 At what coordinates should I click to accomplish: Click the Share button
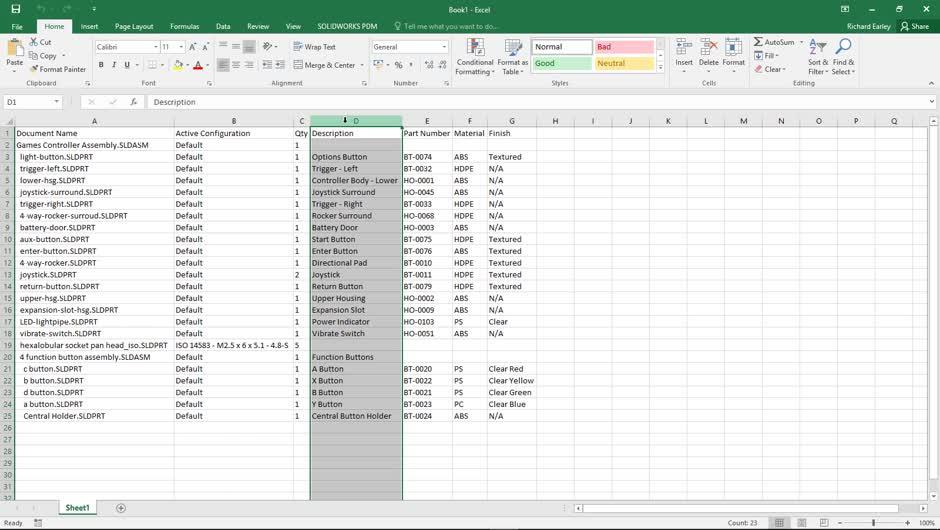click(x=914, y=26)
